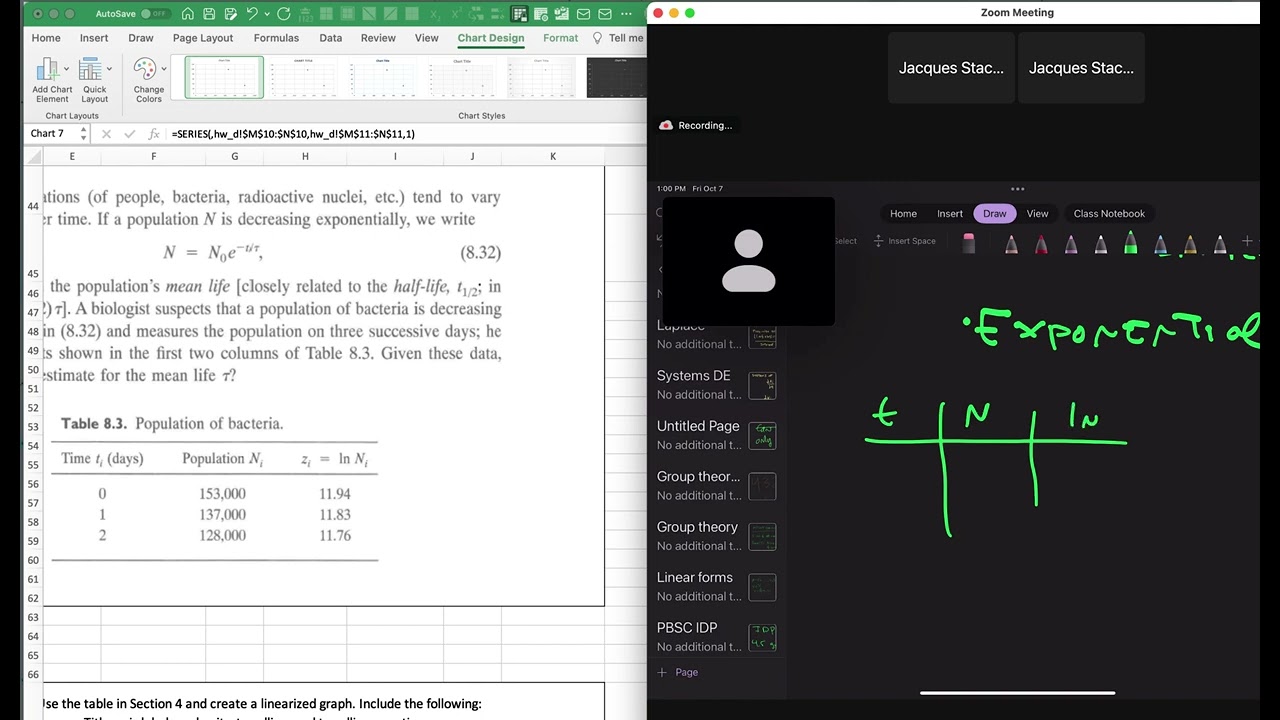Click the Tell me search box

click(x=619, y=38)
